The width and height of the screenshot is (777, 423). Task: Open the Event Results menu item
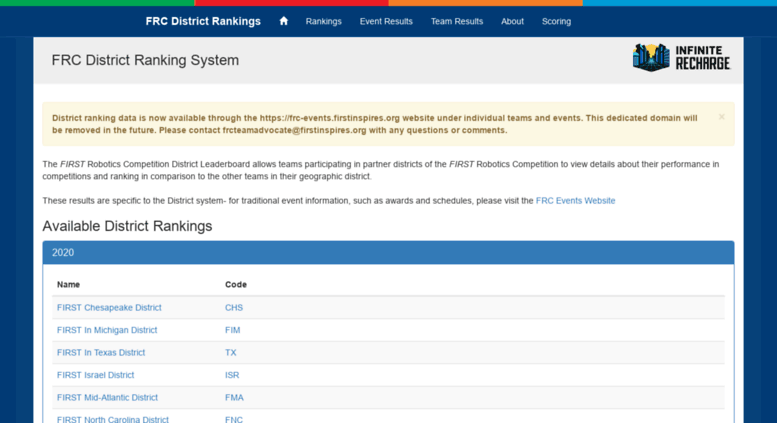pyautogui.click(x=386, y=21)
